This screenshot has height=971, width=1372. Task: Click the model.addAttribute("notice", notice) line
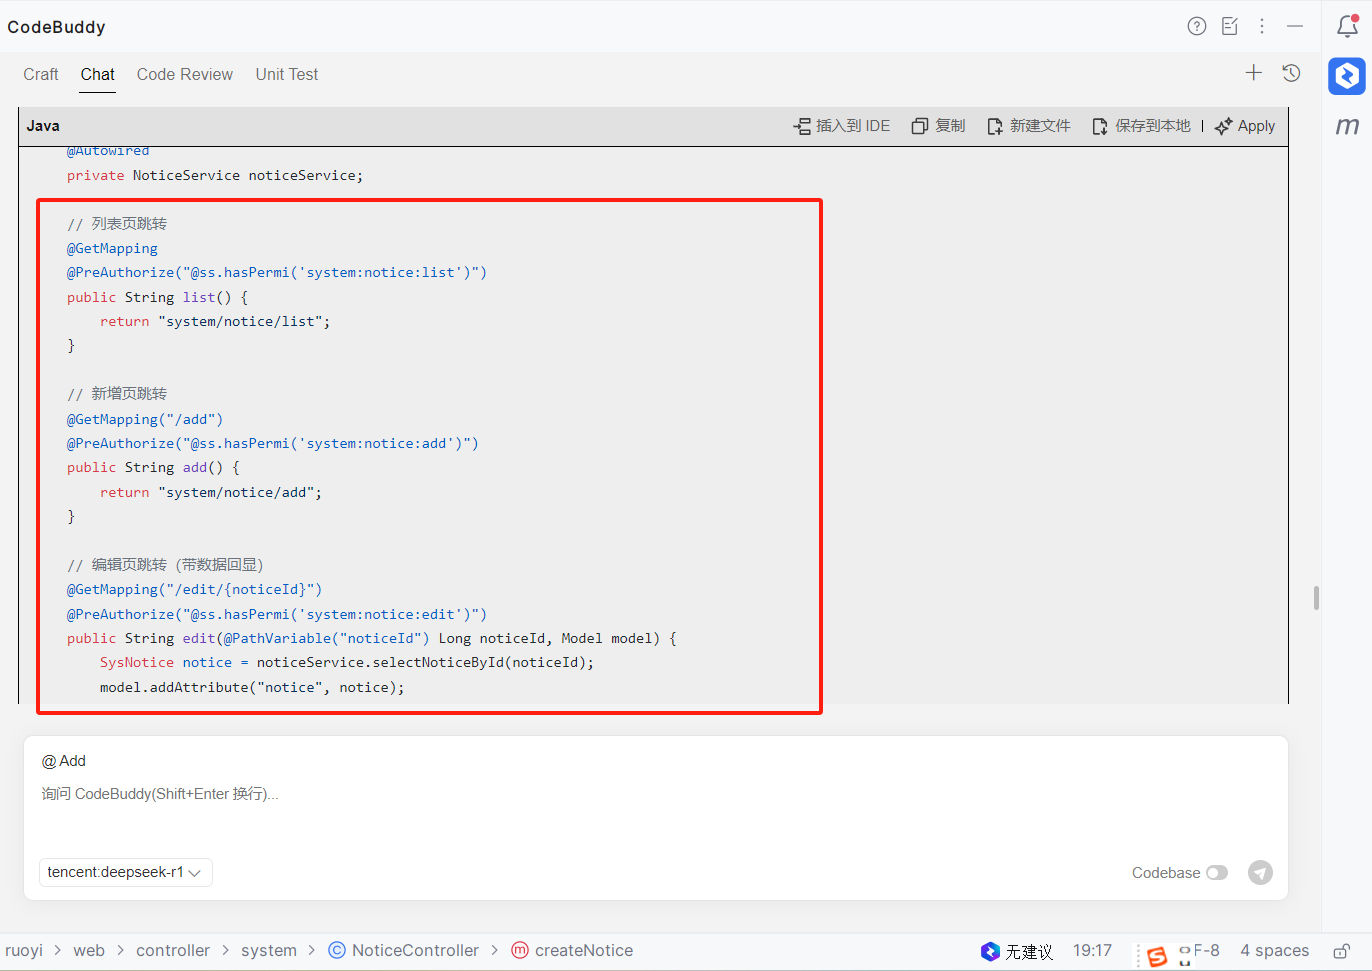(x=252, y=688)
